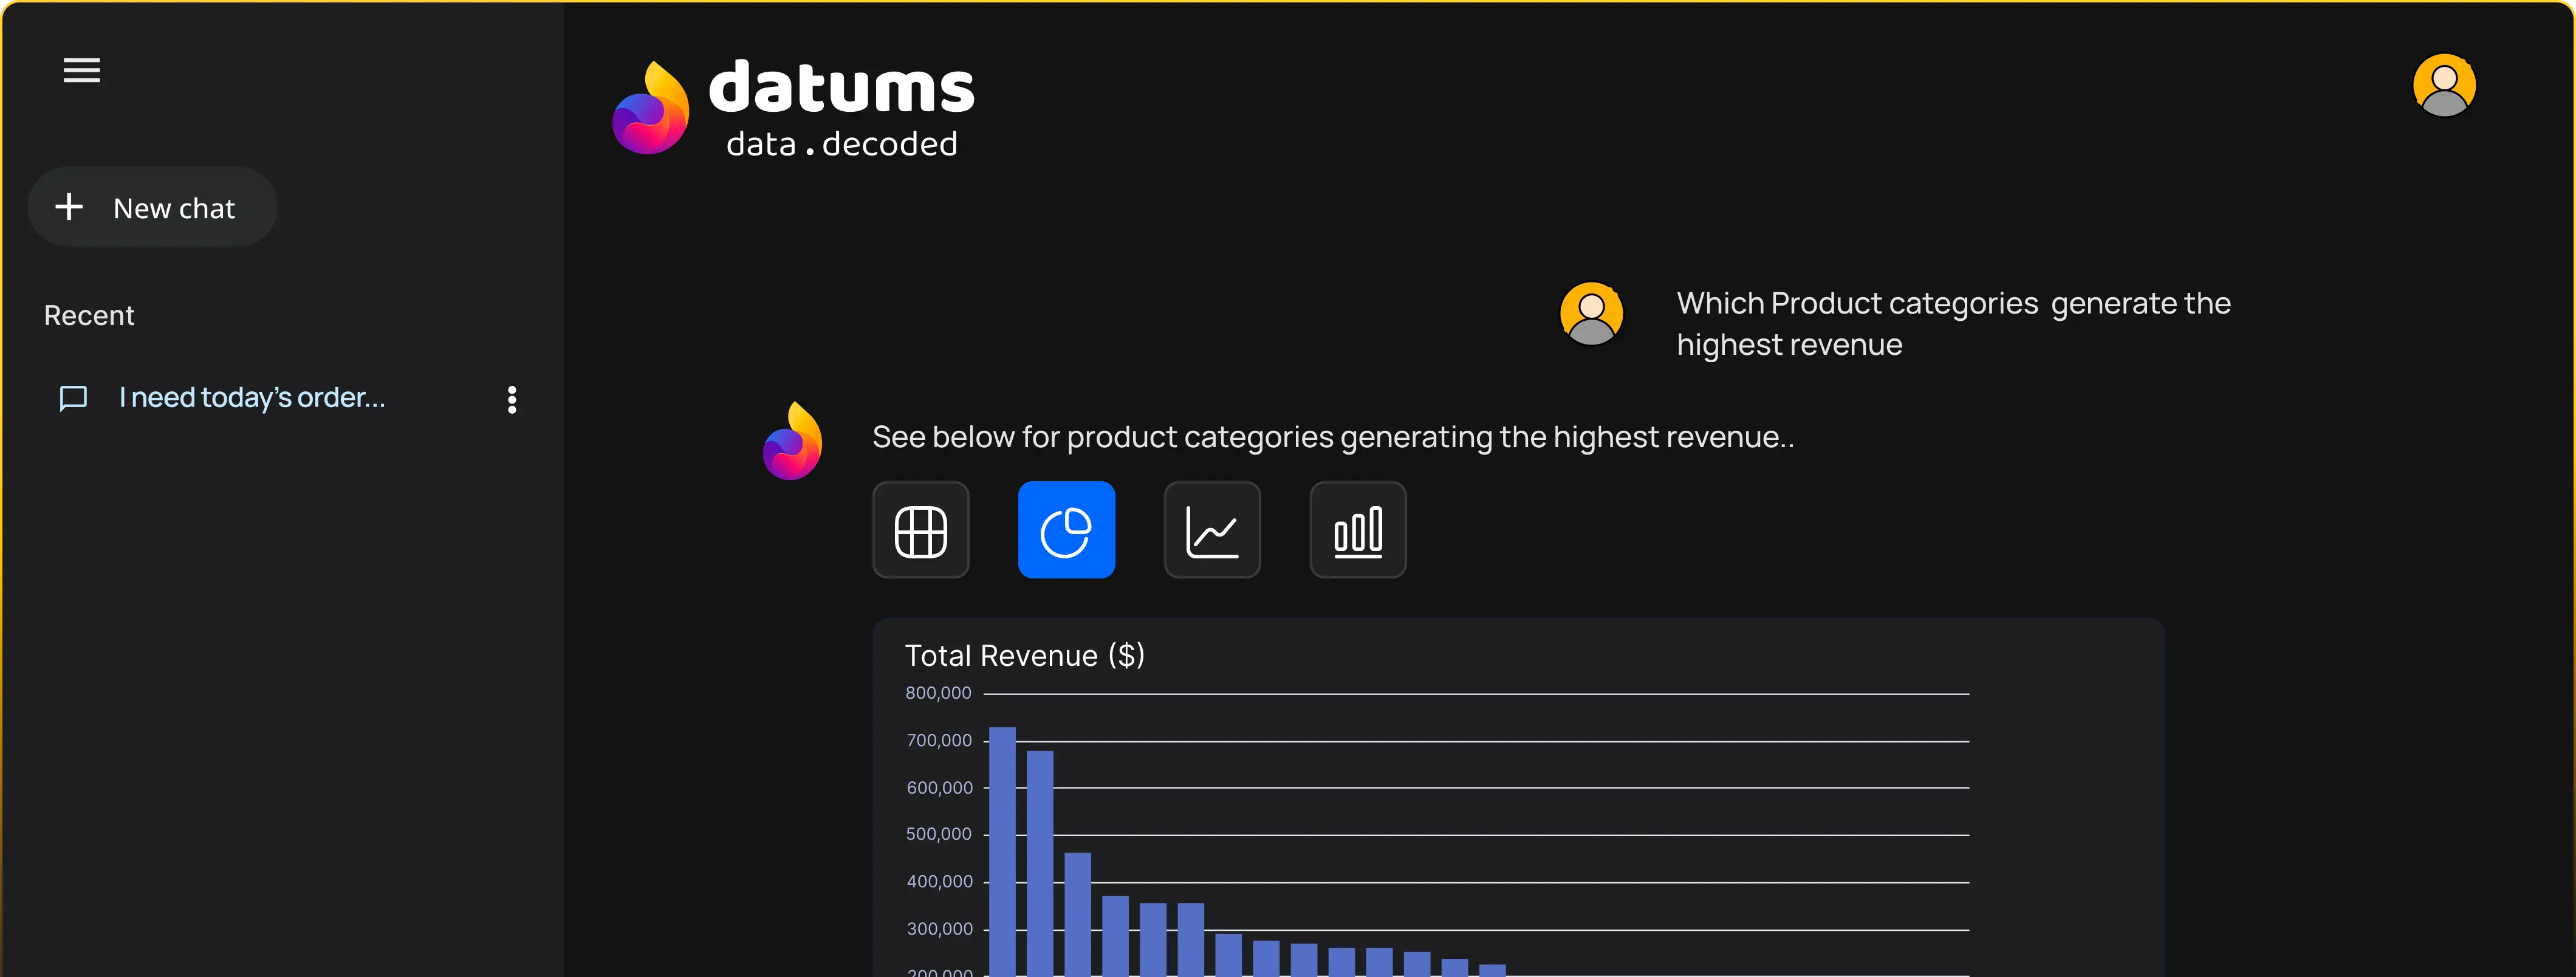Open the 'I need today's order...' chat
Viewport: 2576px width, 977px height.
coord(252,398)
